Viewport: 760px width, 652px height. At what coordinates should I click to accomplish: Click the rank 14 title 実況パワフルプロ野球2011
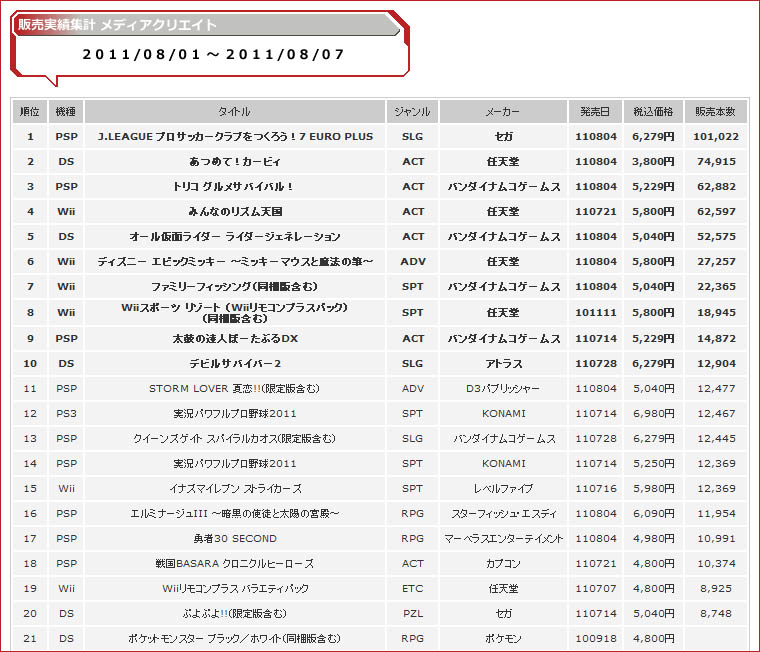tap(235, 464)
